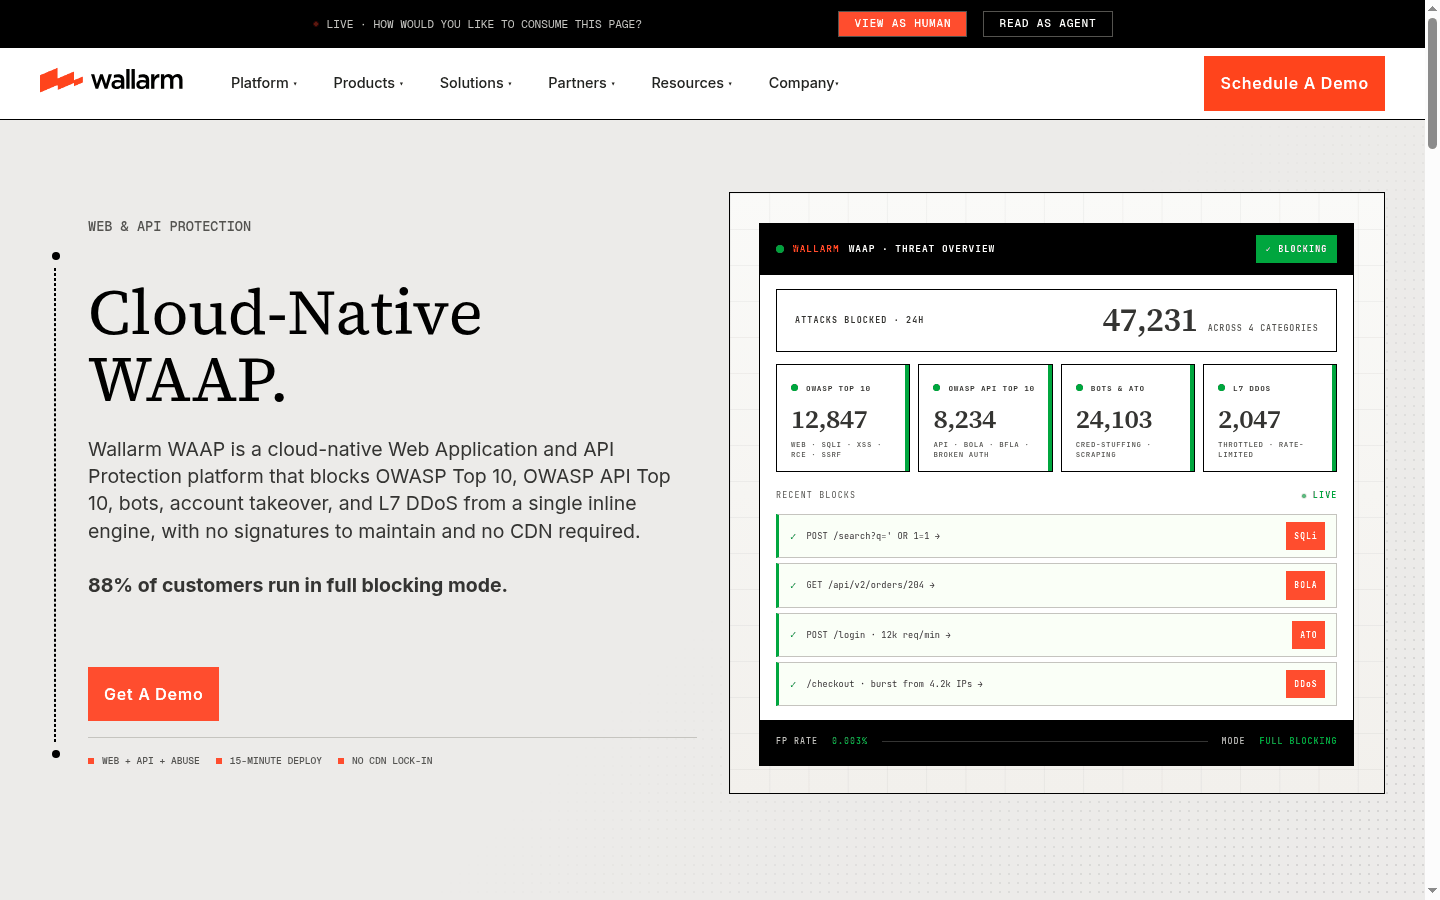The width and height of the screenshot is (1440, 900).
Task: Click the Web + API + Abuse label
Action: pos(151,761)
